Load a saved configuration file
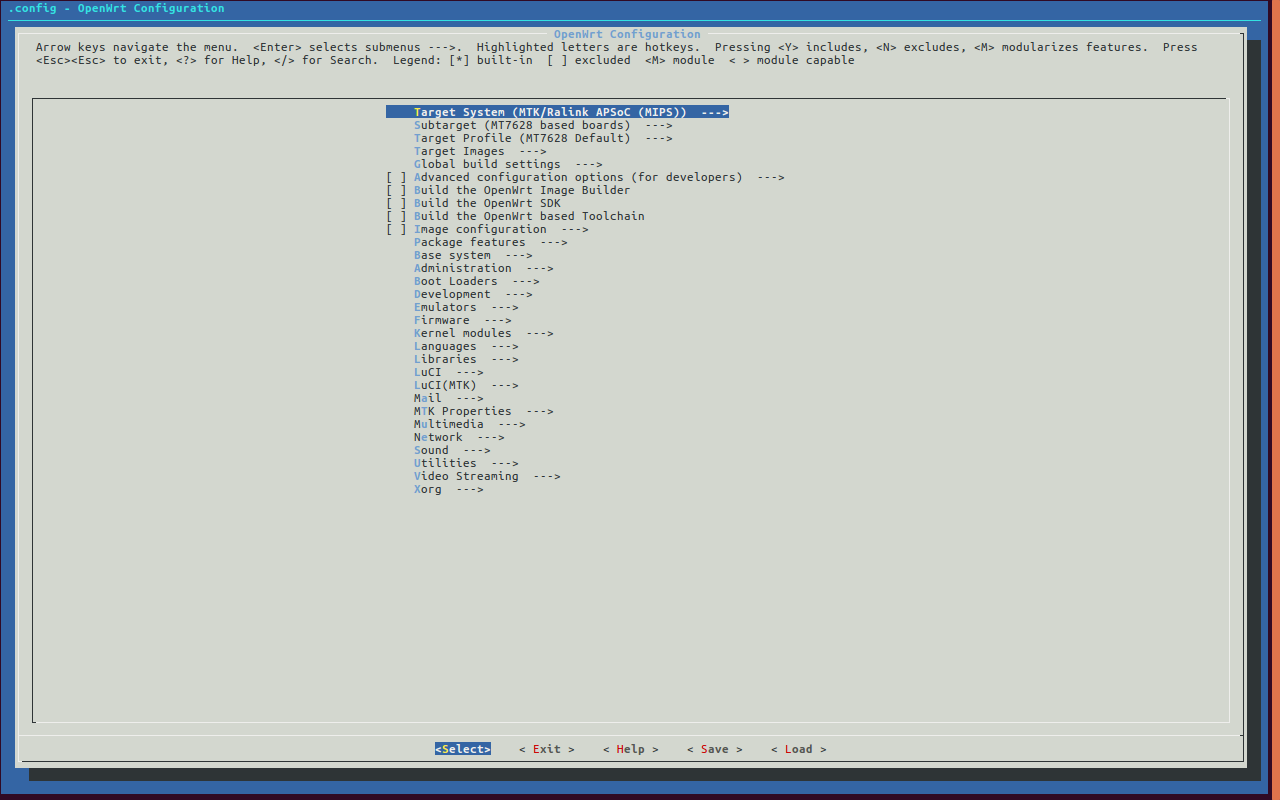1280x800 pixels. click(x=797, y=748)
